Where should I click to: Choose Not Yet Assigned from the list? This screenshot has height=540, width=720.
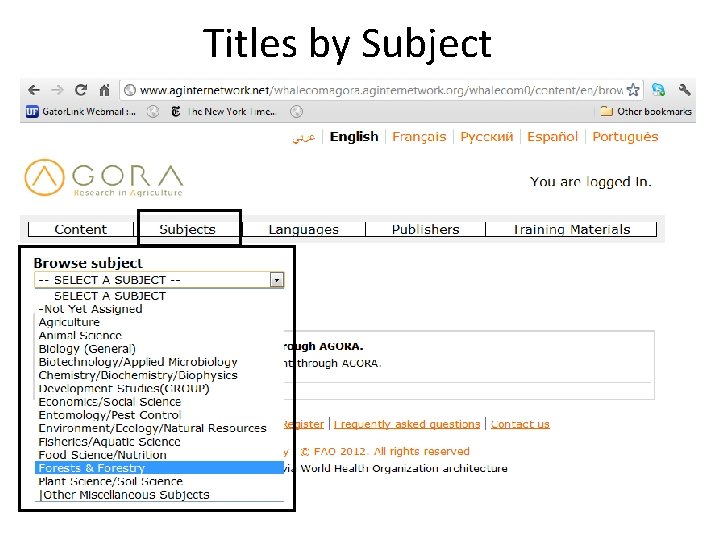(x=159, y=309)
